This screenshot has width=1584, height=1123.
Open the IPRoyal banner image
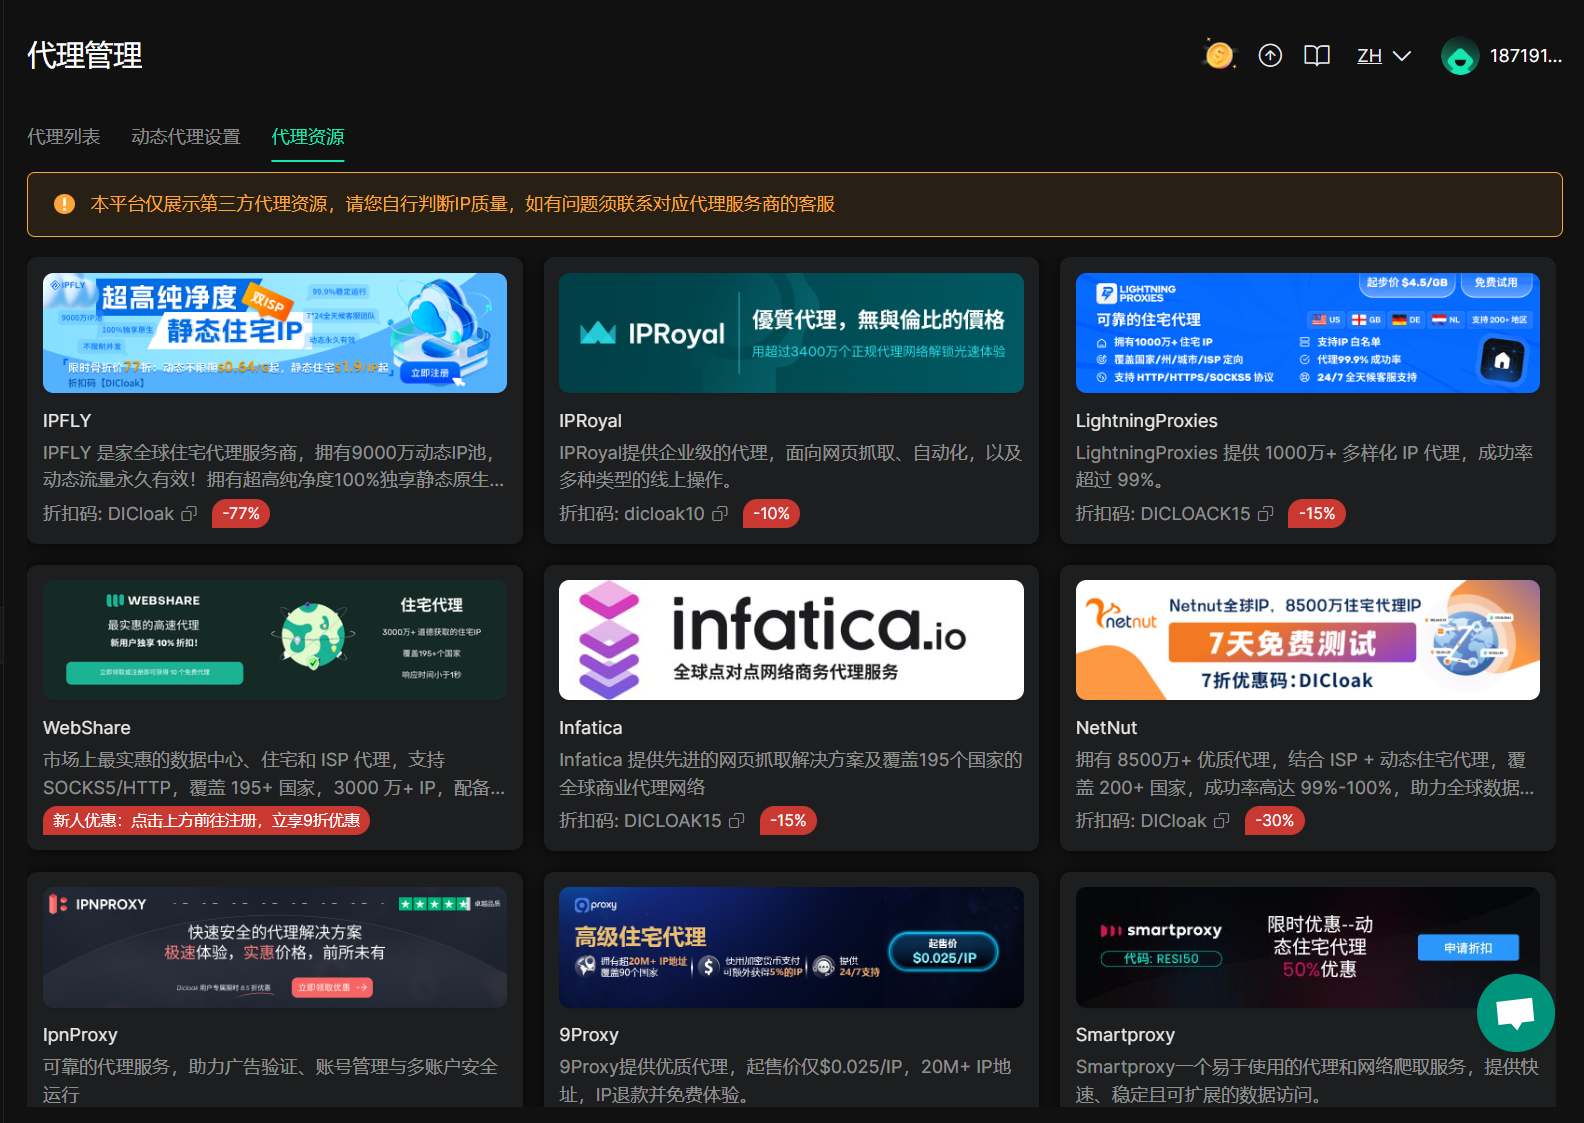click(x=791, y=333)
